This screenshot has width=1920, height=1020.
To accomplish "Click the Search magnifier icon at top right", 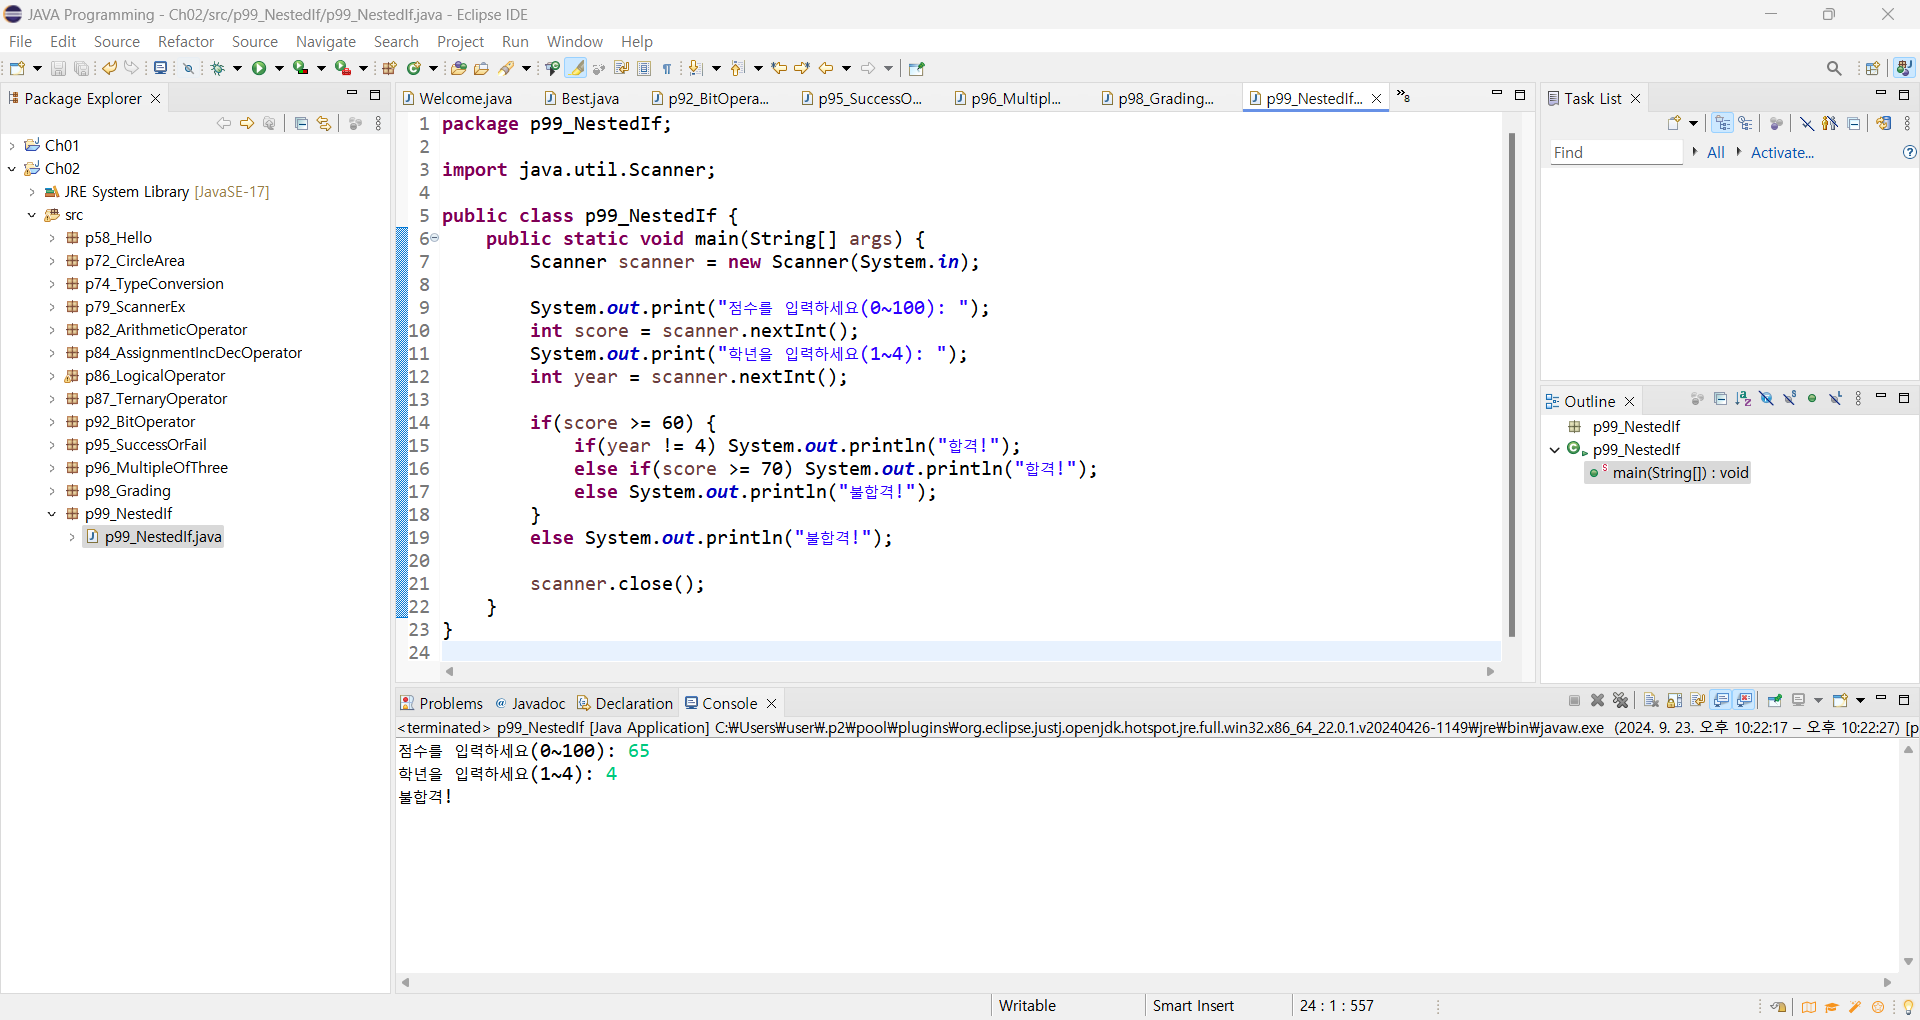I will click(1834, 68).
